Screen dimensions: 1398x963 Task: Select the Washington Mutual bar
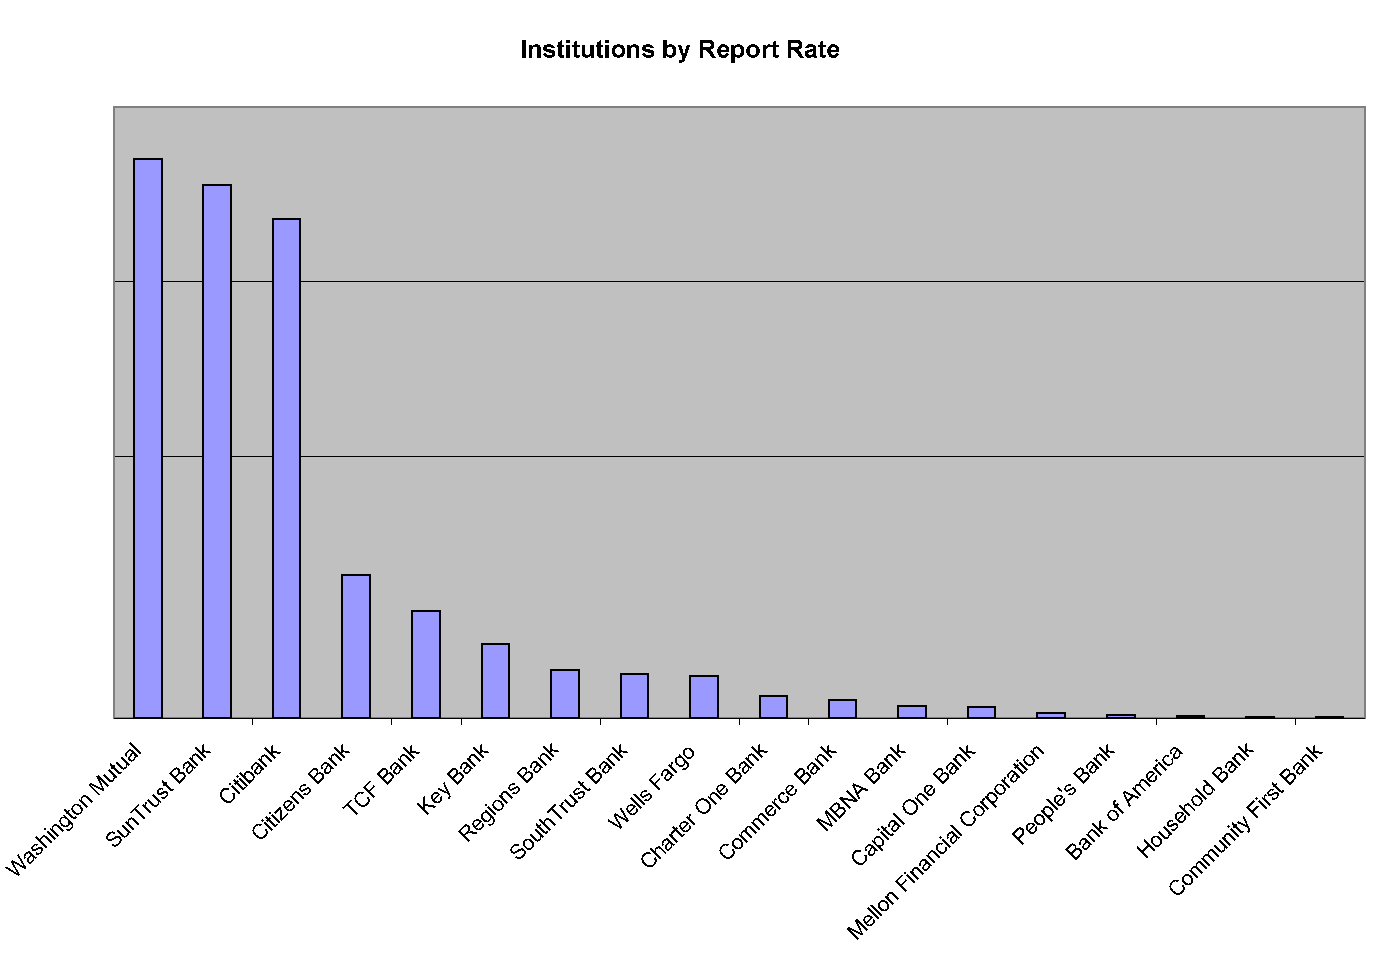point(148,438)
